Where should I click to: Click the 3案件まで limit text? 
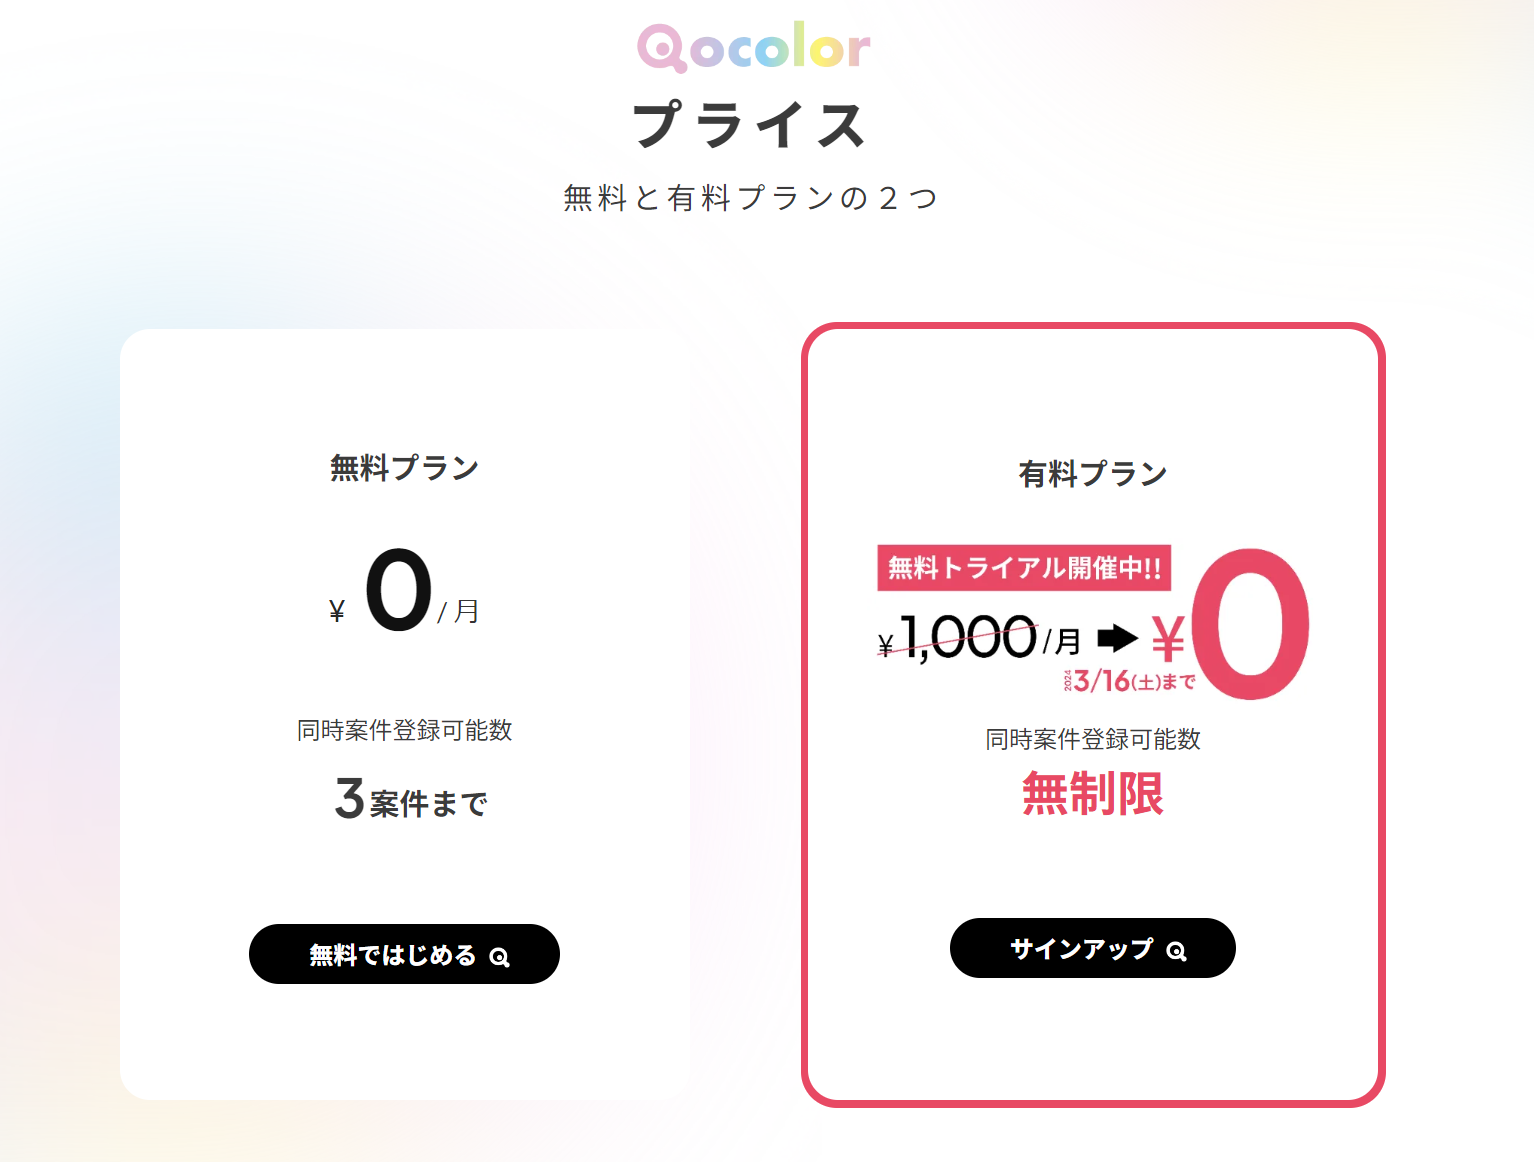(411, 800)
